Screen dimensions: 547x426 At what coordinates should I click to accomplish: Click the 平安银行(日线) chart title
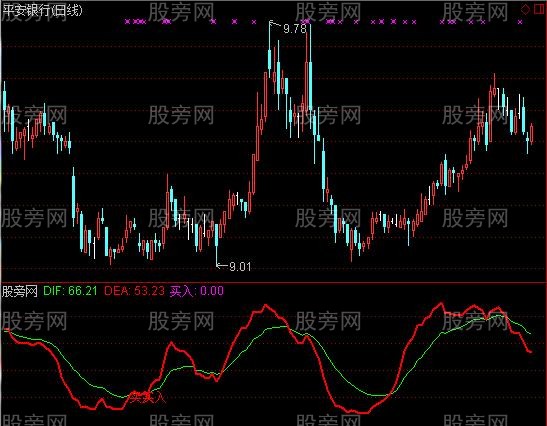43,10
